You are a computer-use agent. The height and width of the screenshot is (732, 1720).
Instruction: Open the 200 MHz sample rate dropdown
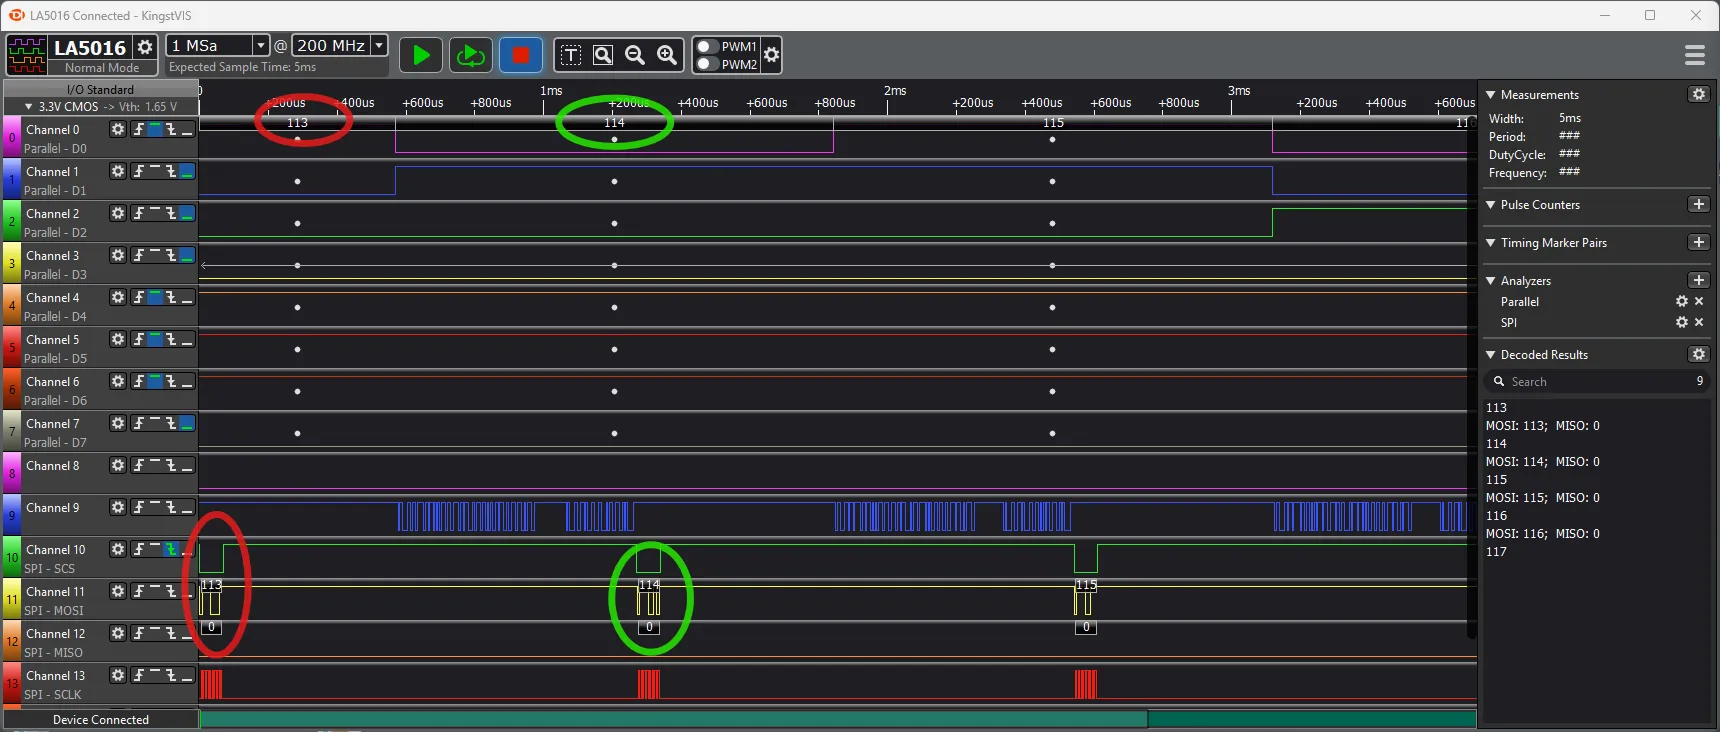378,45
